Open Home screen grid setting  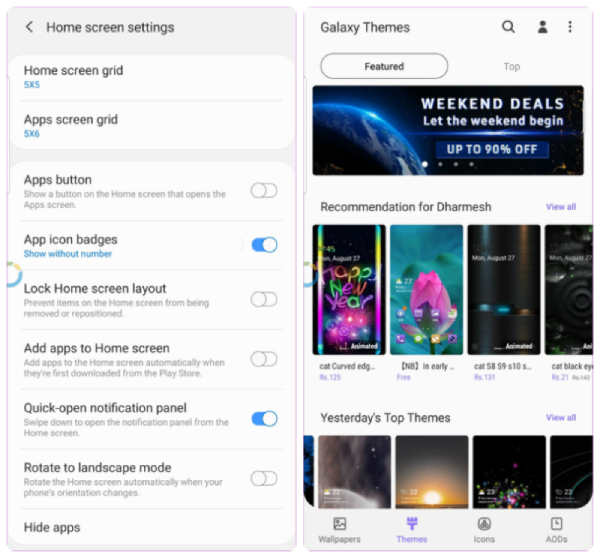coord(151,77)
